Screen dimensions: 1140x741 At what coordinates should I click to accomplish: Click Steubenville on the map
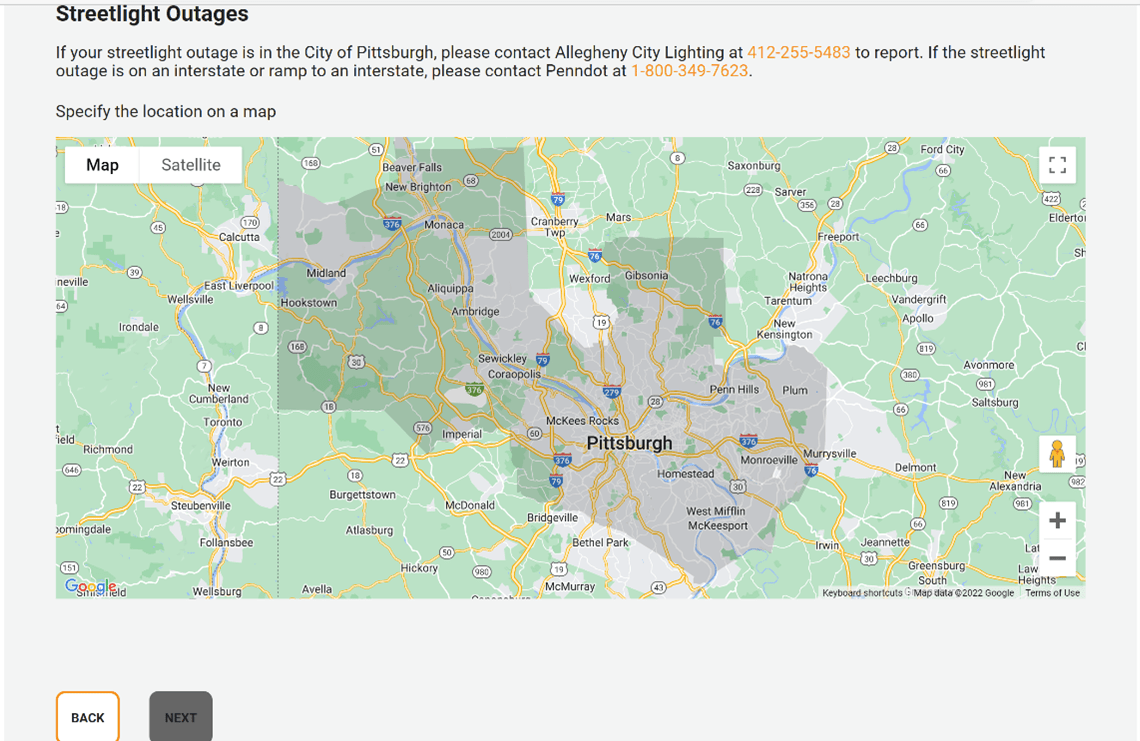pyautogui.click(x=201, y=505)
